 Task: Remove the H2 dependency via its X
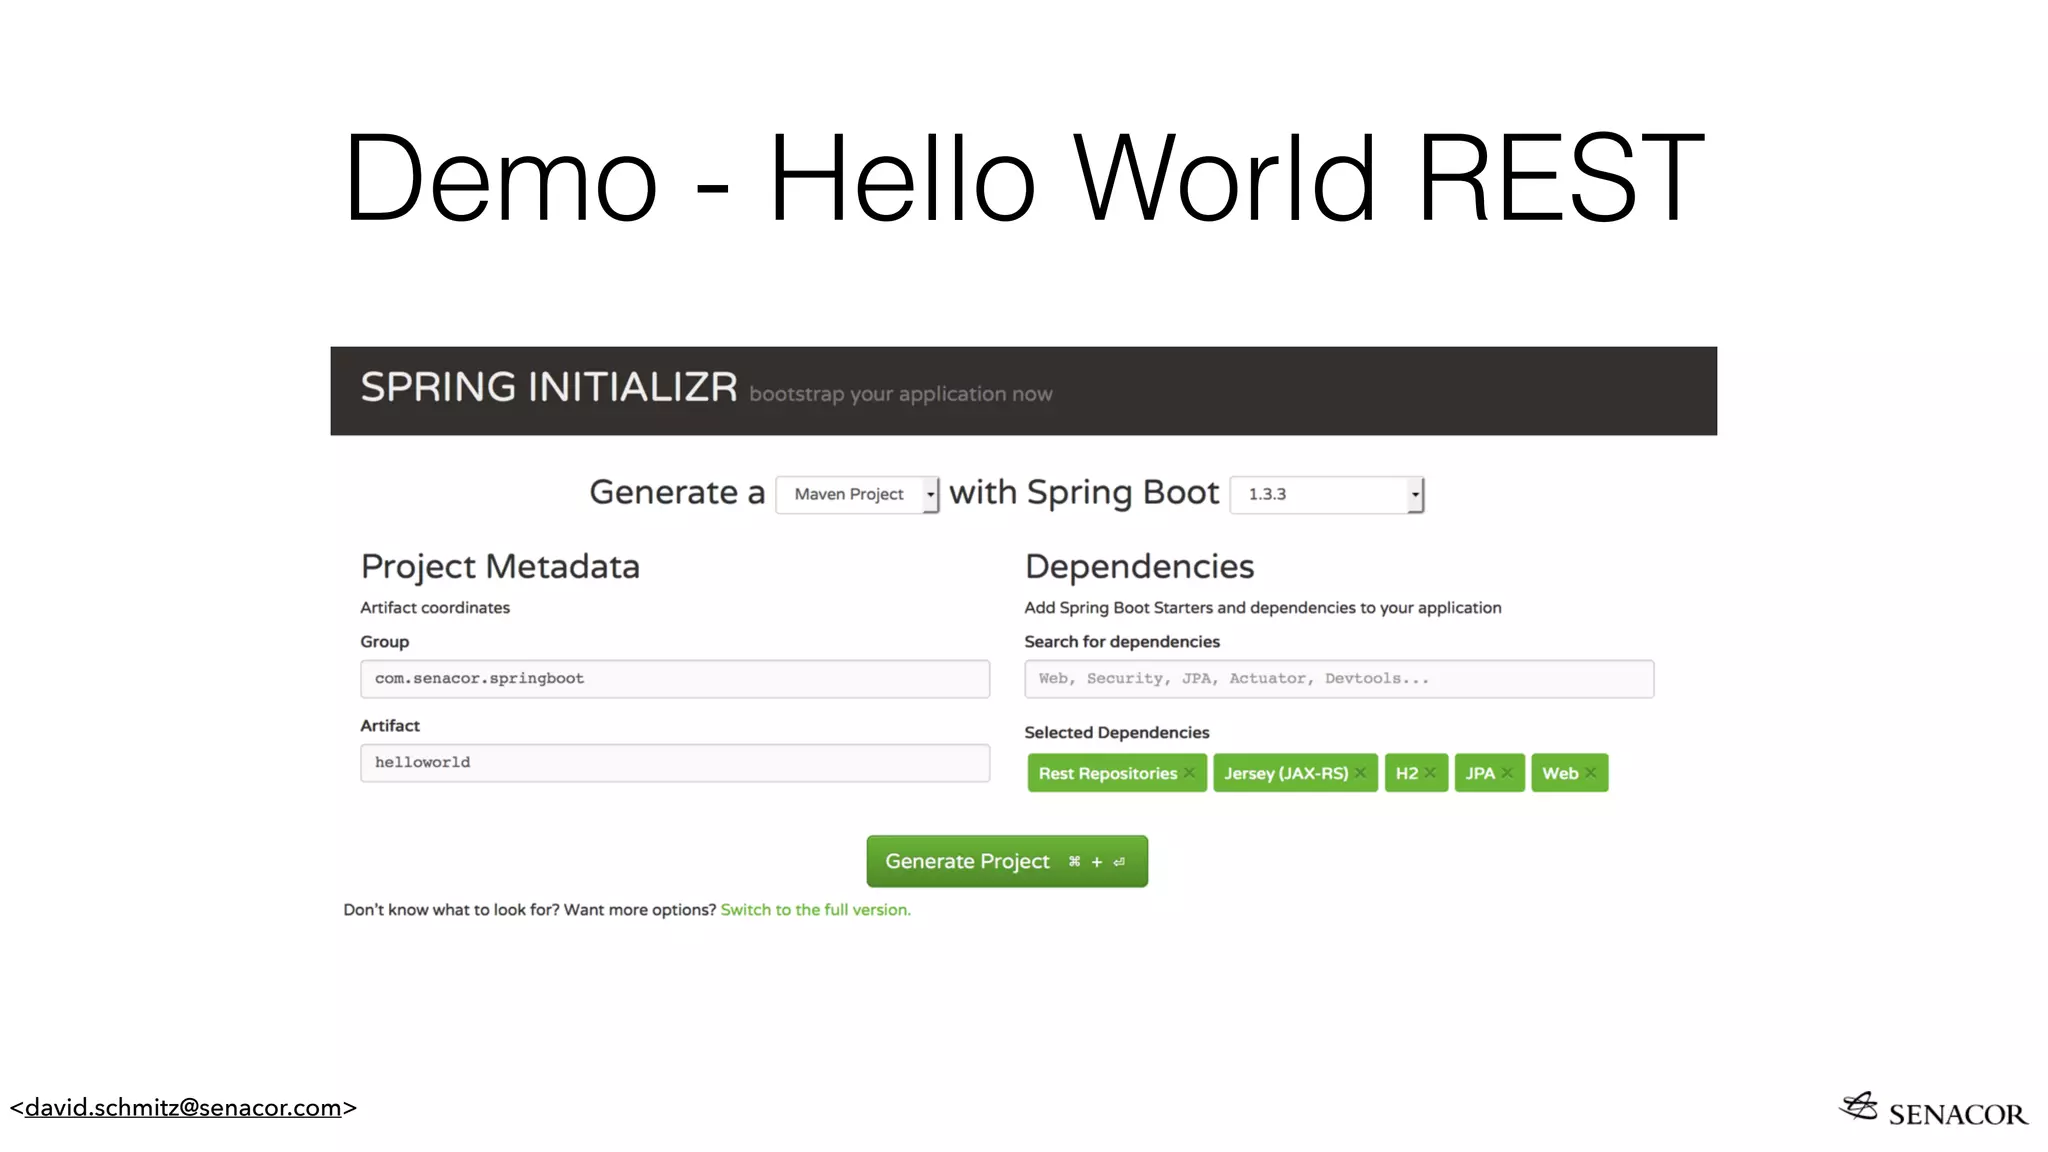pos(1430,773)
